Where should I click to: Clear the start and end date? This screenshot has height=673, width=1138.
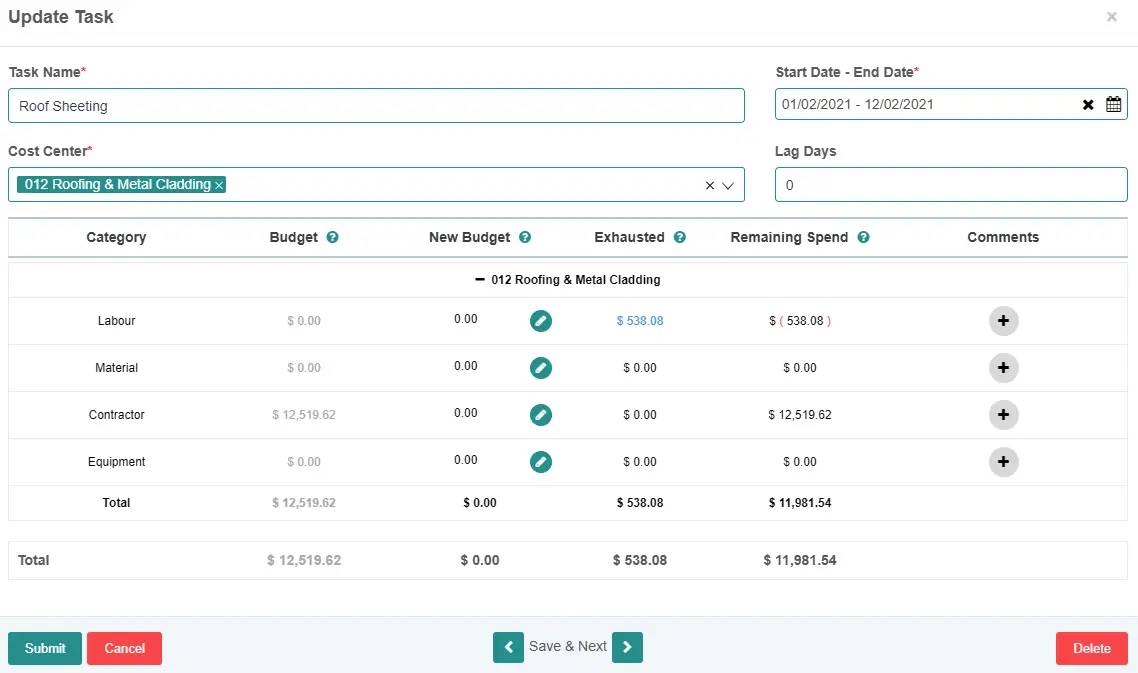tap(1088, 105)
